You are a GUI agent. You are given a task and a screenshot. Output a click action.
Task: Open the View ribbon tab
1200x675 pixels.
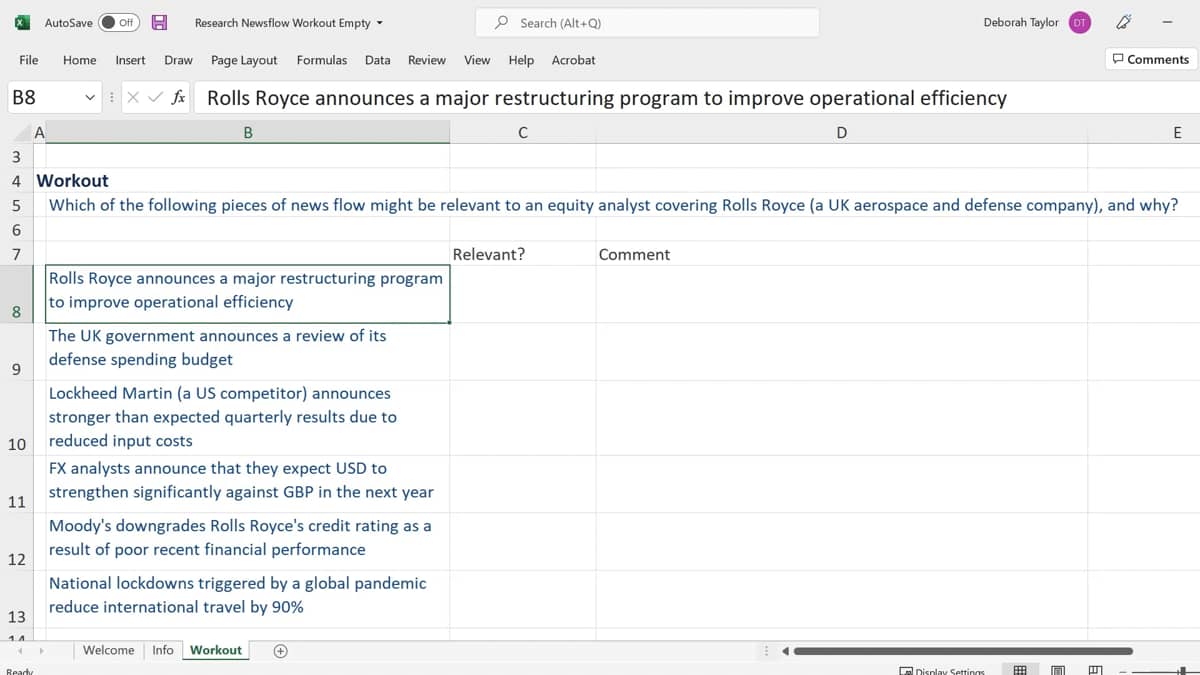(x=477, y=60)
